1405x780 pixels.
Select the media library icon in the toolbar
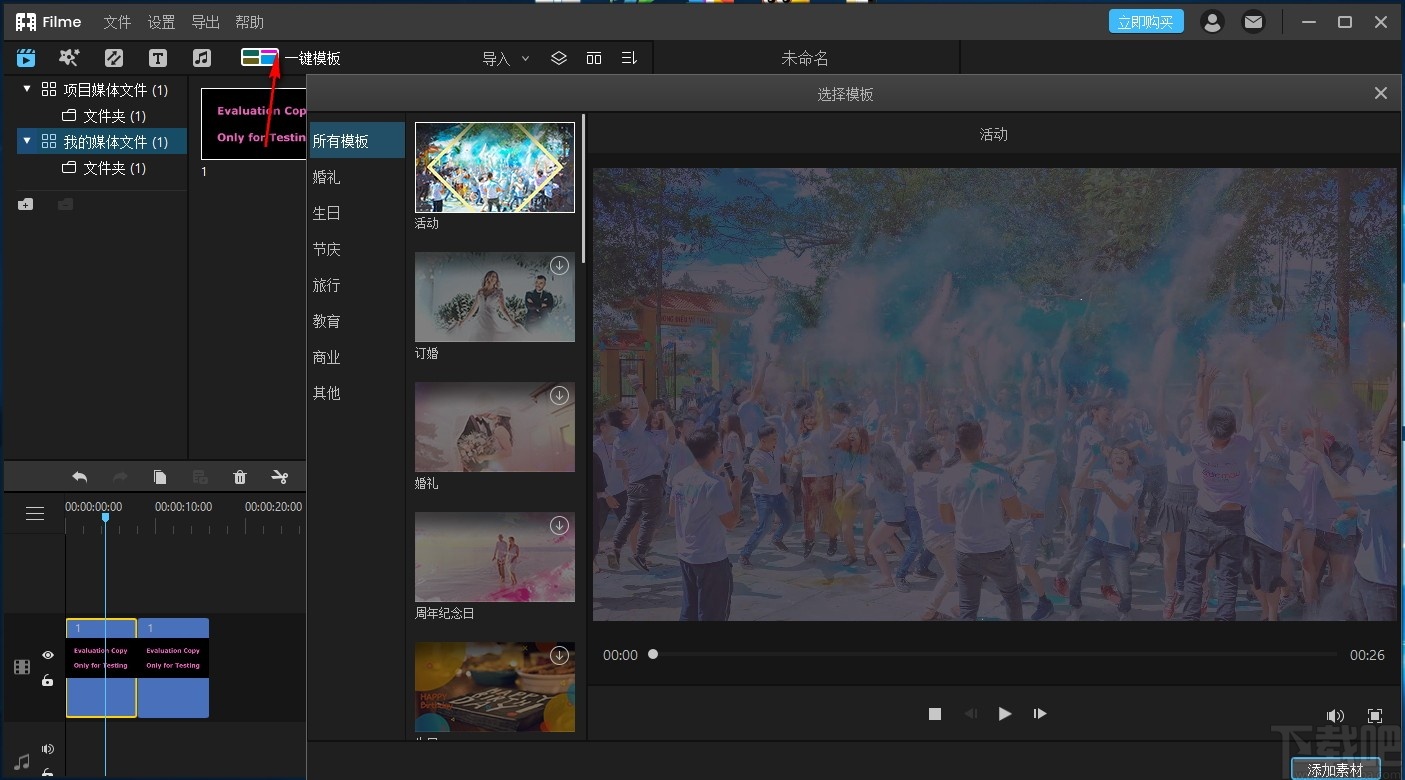pos(25,57)
